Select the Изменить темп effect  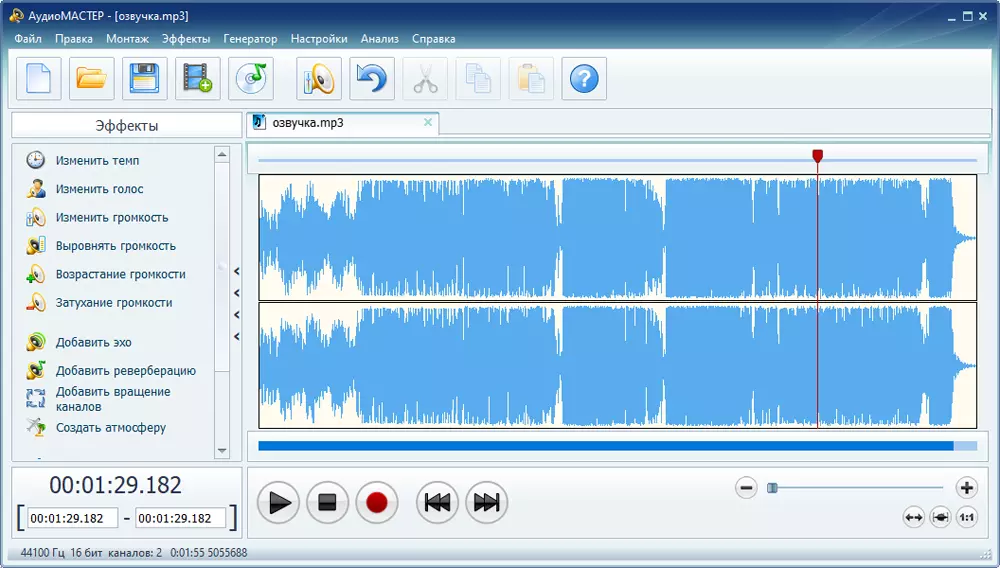click(x=97, y=160)
